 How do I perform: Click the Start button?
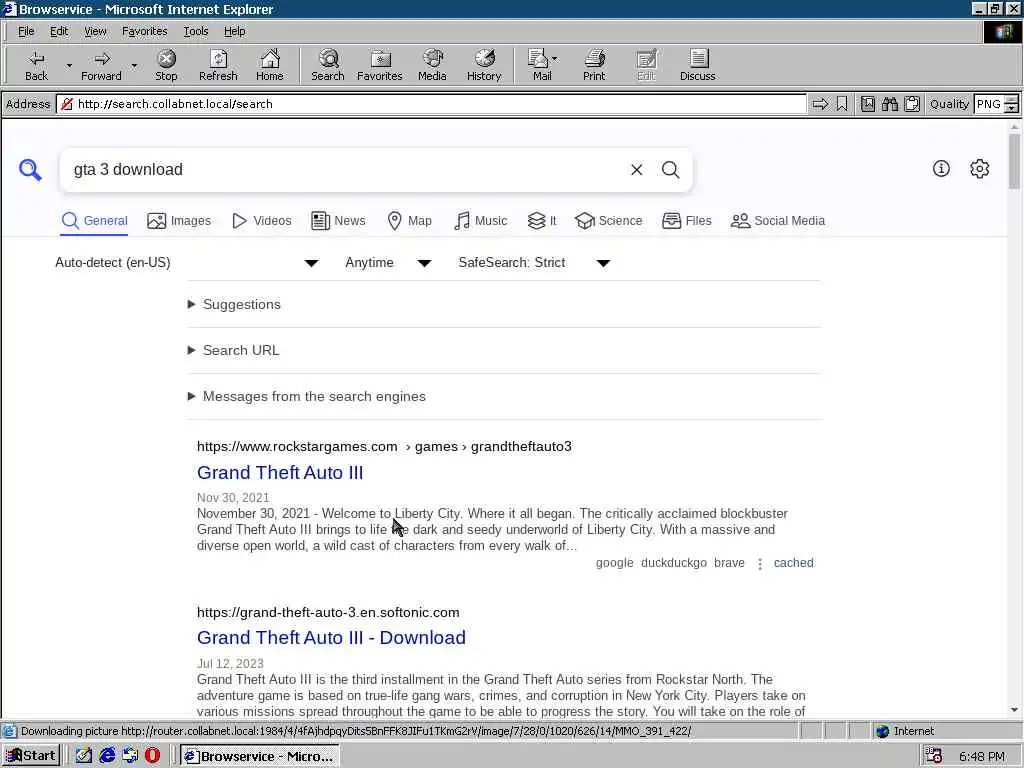click(31, 756)
